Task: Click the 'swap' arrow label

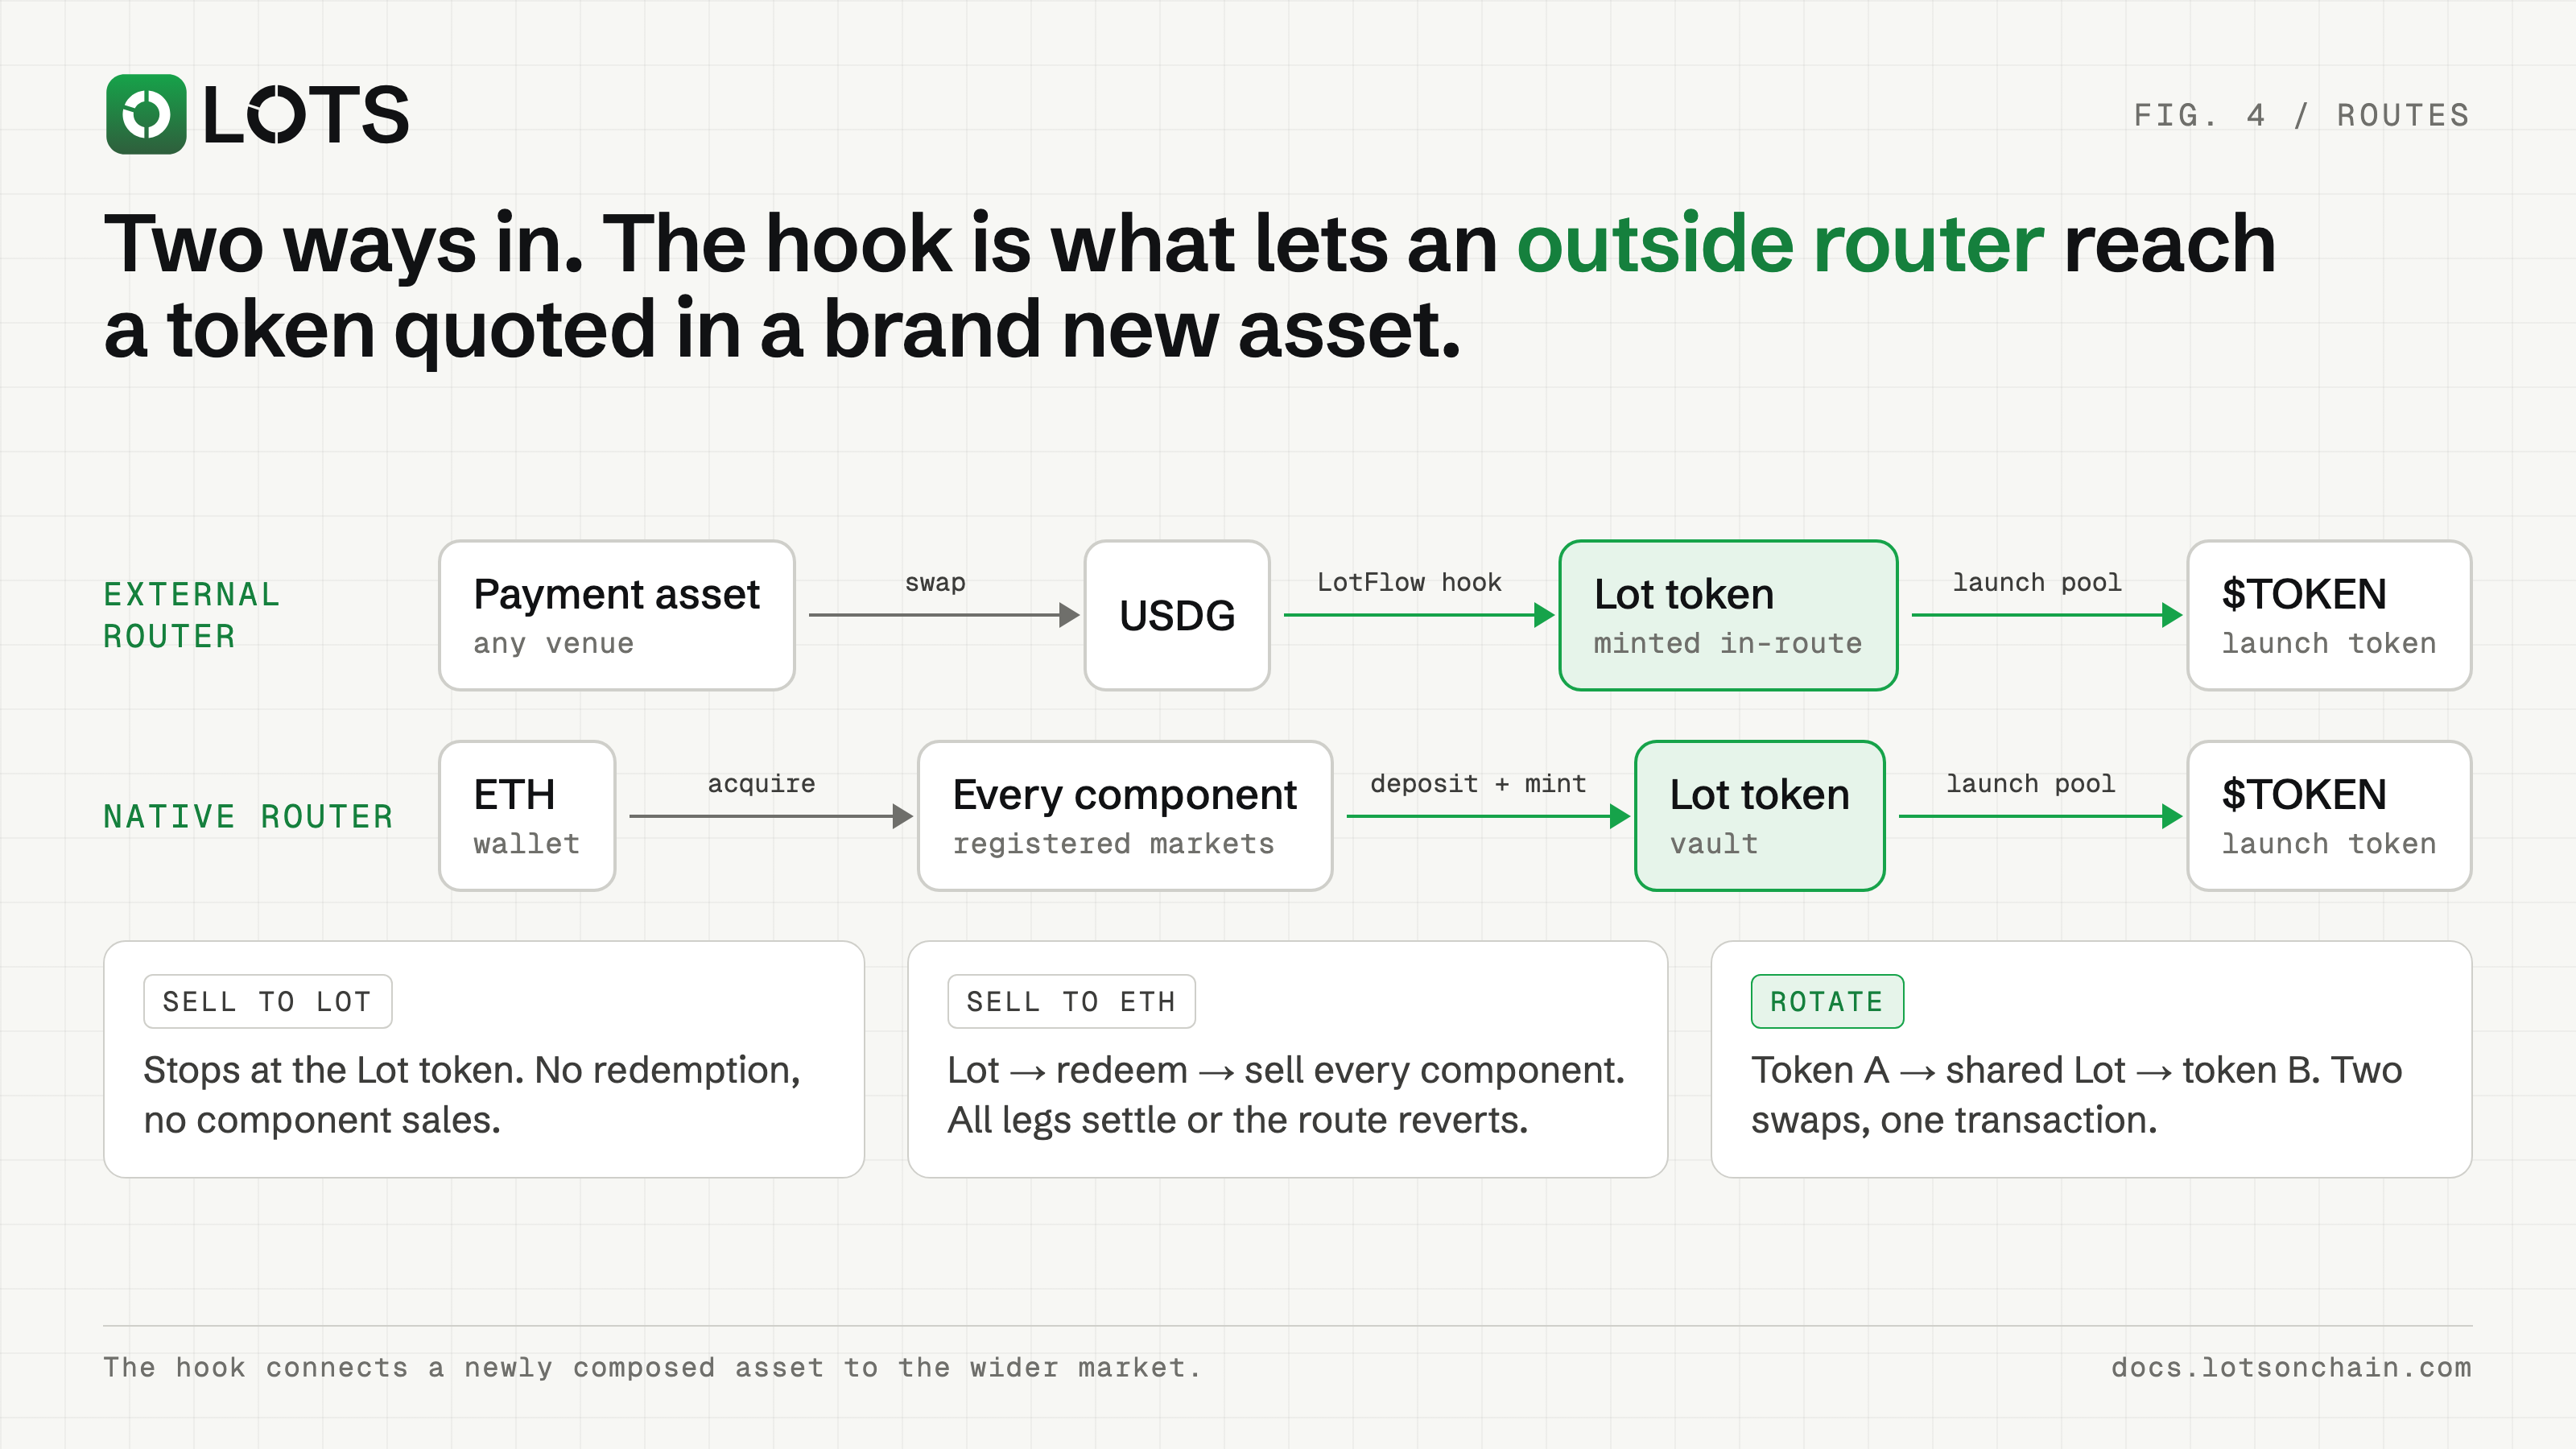Action: [935, 582]
